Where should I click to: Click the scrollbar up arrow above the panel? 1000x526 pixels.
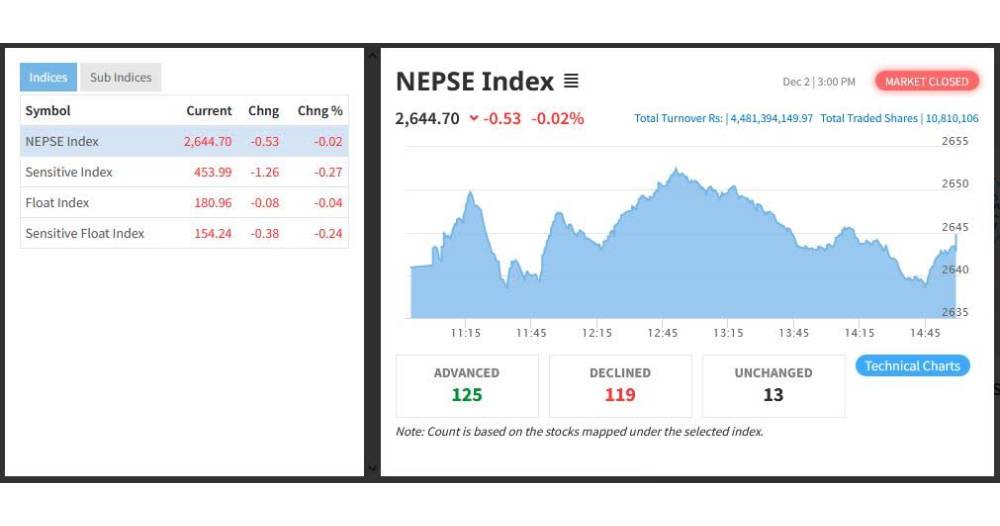tap(372, 53)
